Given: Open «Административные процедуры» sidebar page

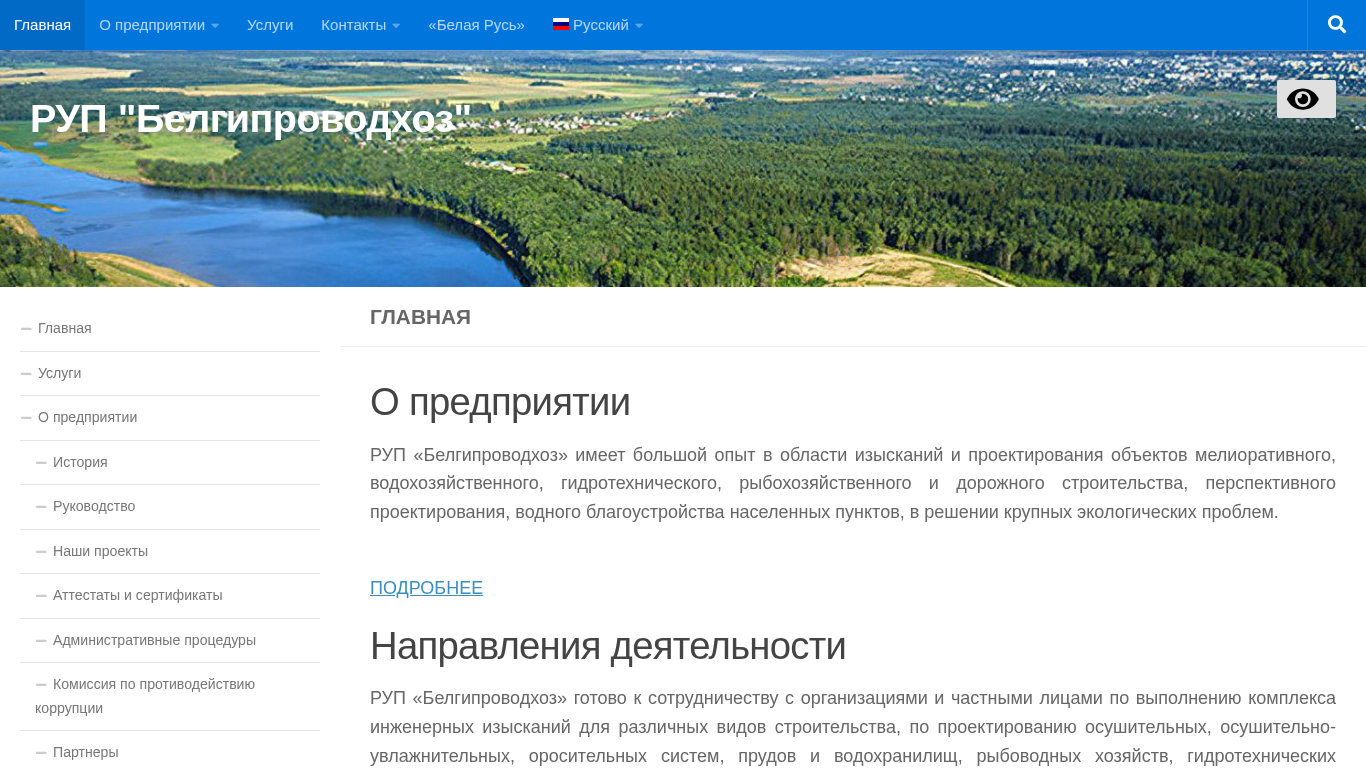Looking at the screenshot, I should (154, 640).
